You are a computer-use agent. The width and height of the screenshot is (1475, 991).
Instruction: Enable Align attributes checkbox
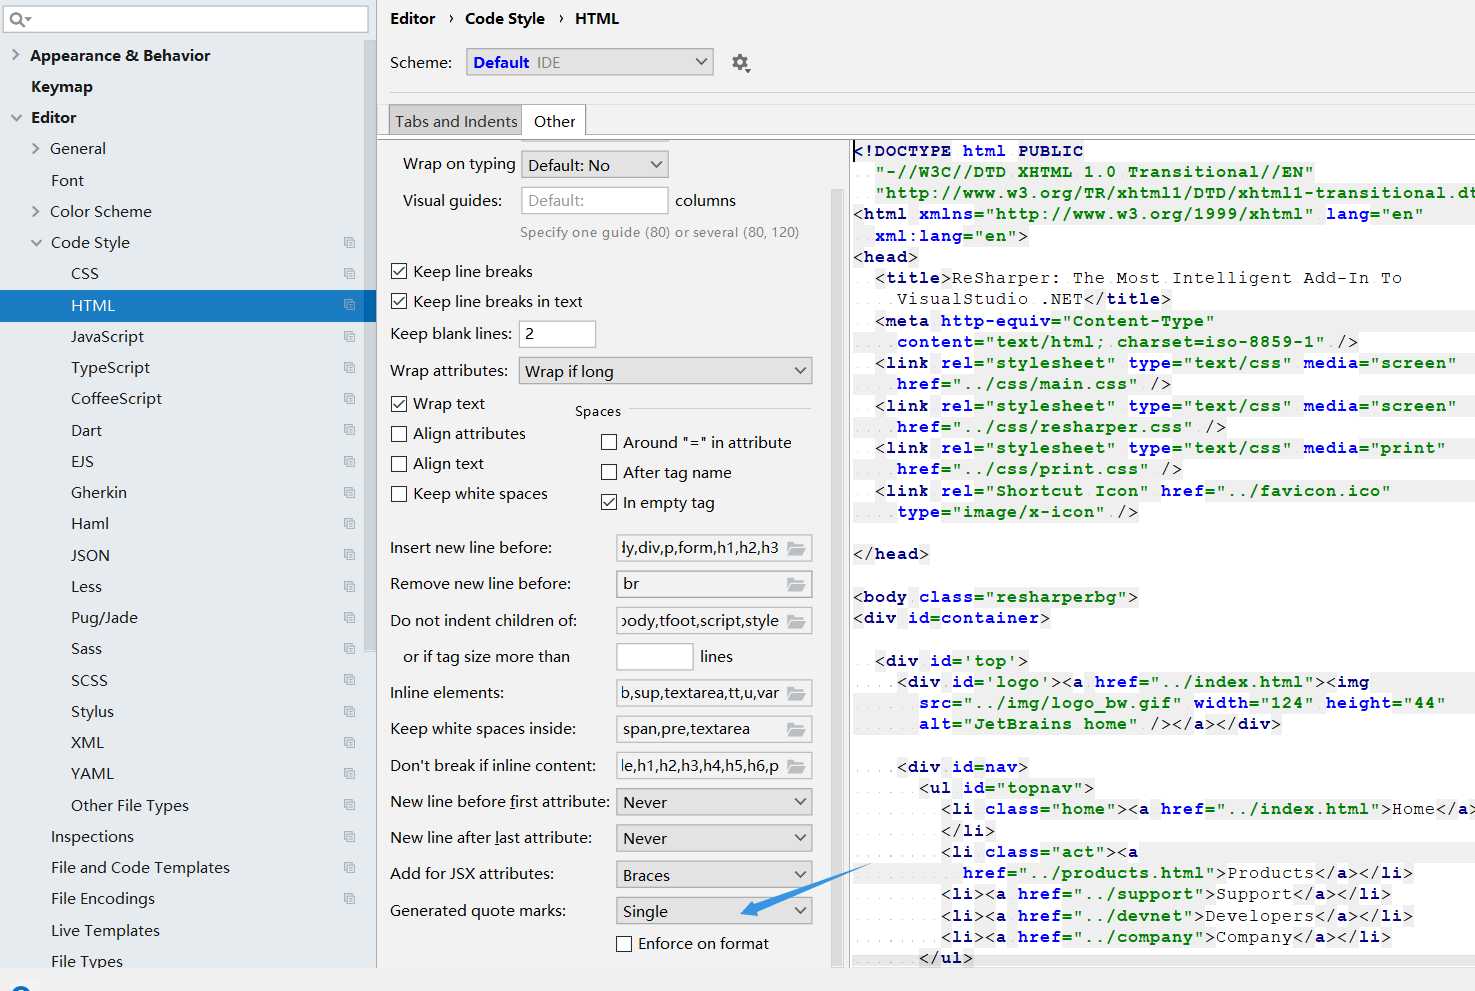[399, 434]
